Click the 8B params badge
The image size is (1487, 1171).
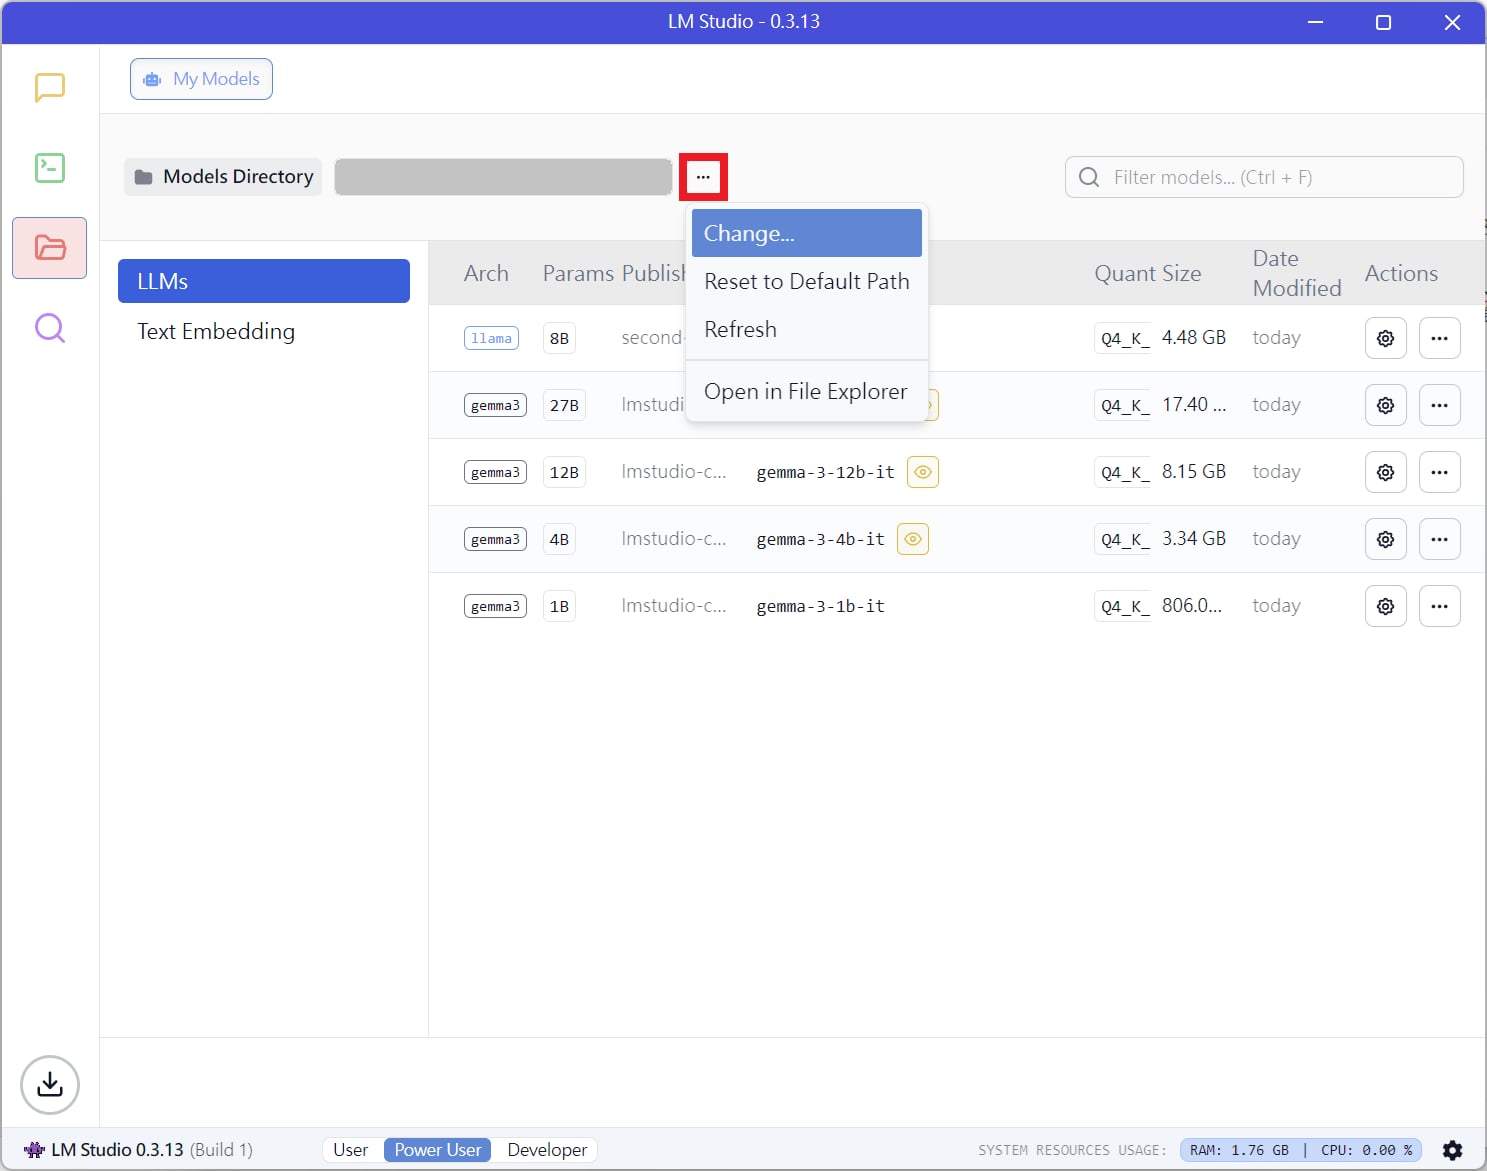(559, 338)
